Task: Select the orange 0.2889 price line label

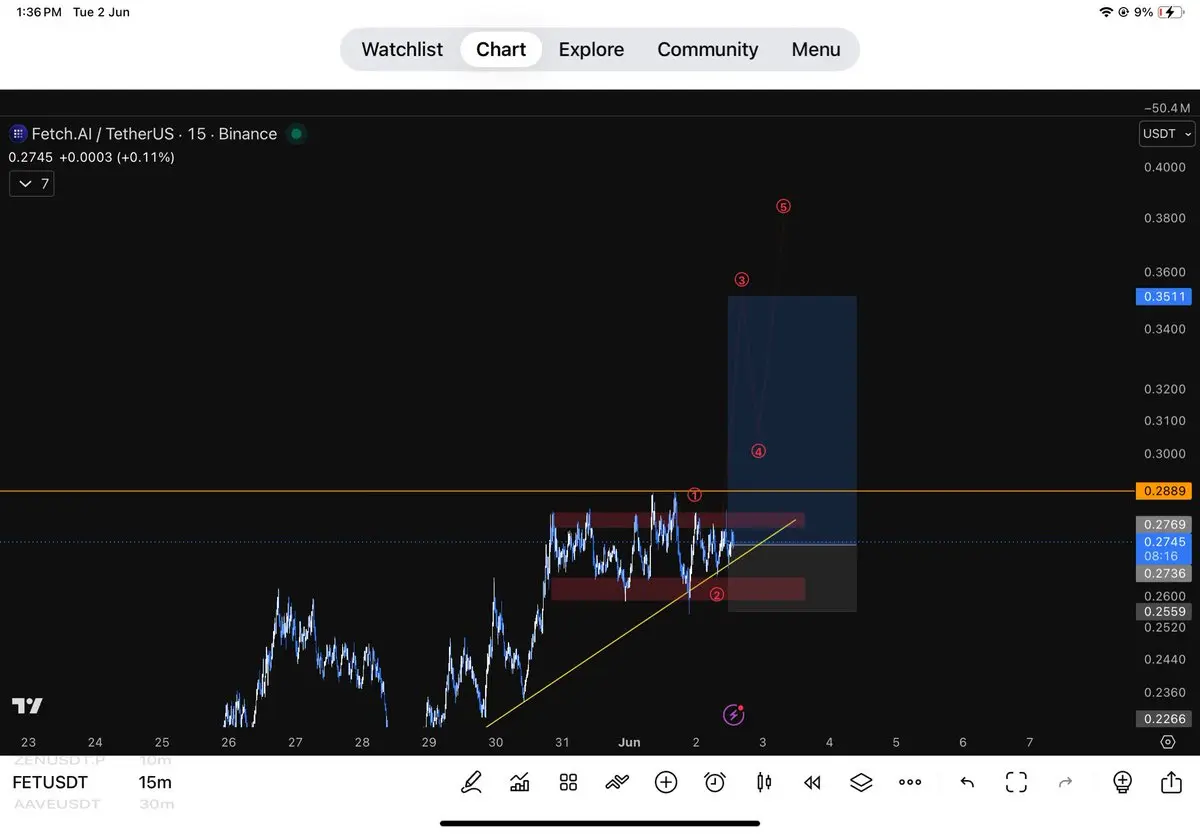Action: (x=1164, y=491)
